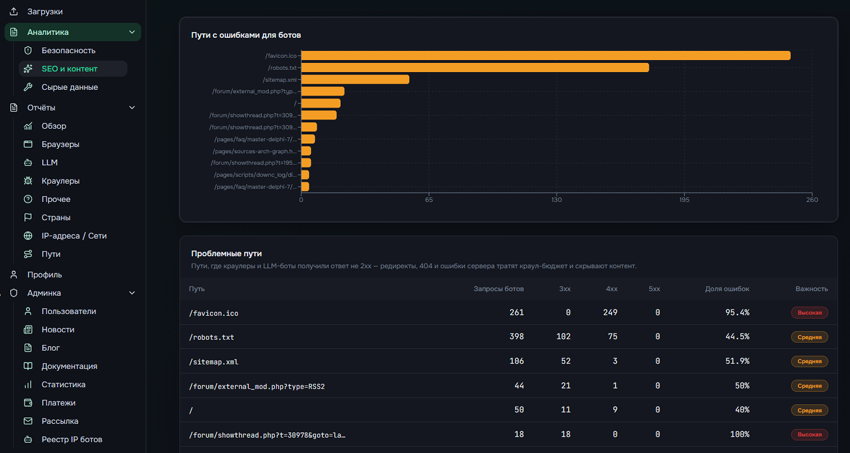The image size is (850, 453).
Task: Open the Браузеры report label
Action: [60, 145]
